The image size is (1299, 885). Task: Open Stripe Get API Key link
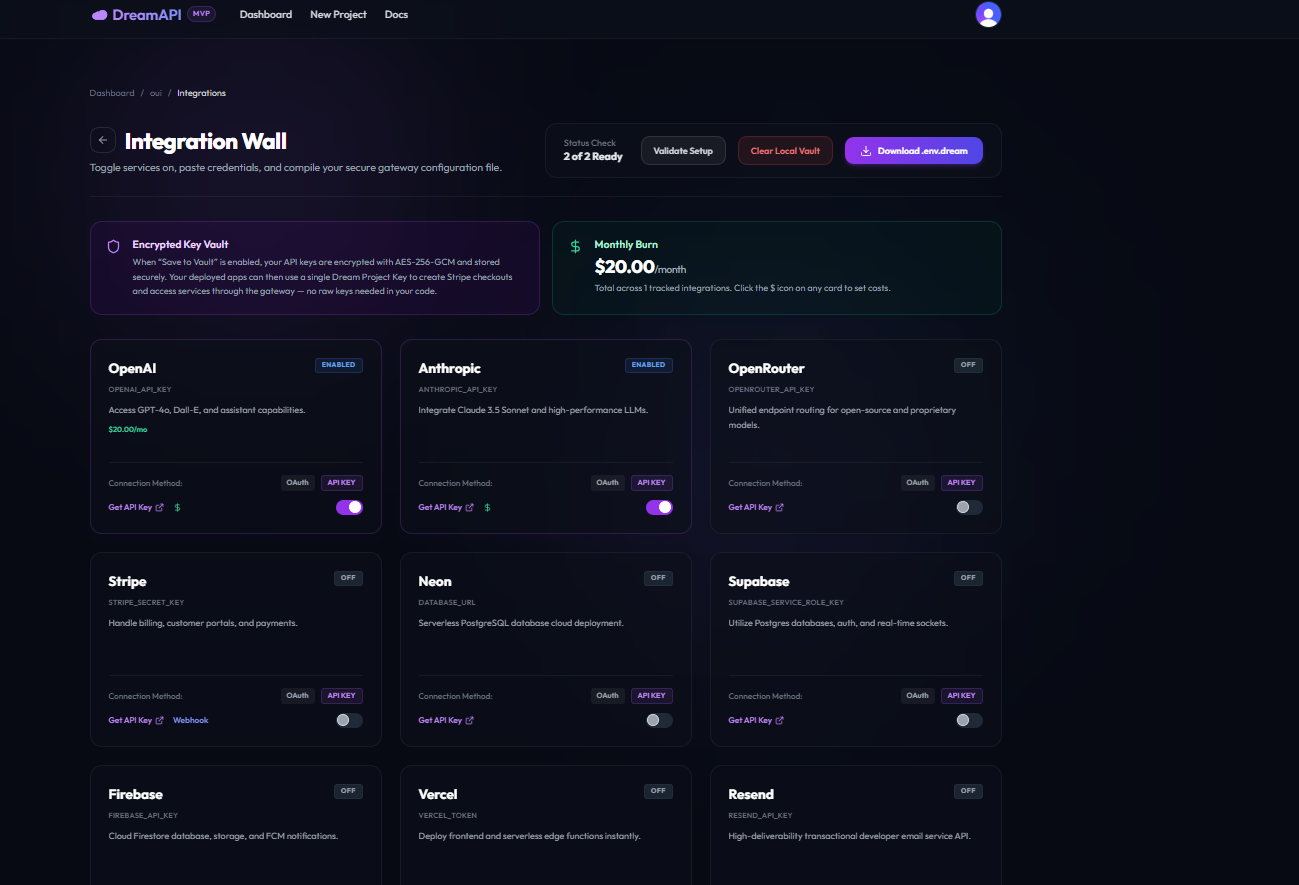click(136, 721)
